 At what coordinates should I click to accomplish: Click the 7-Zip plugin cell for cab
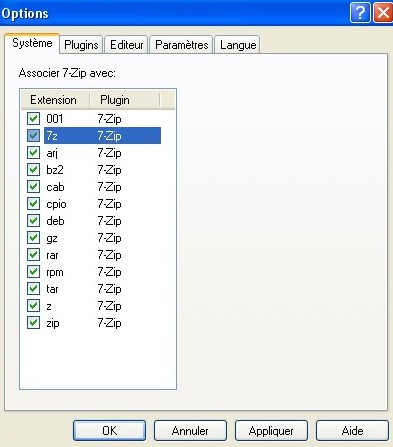109,187
